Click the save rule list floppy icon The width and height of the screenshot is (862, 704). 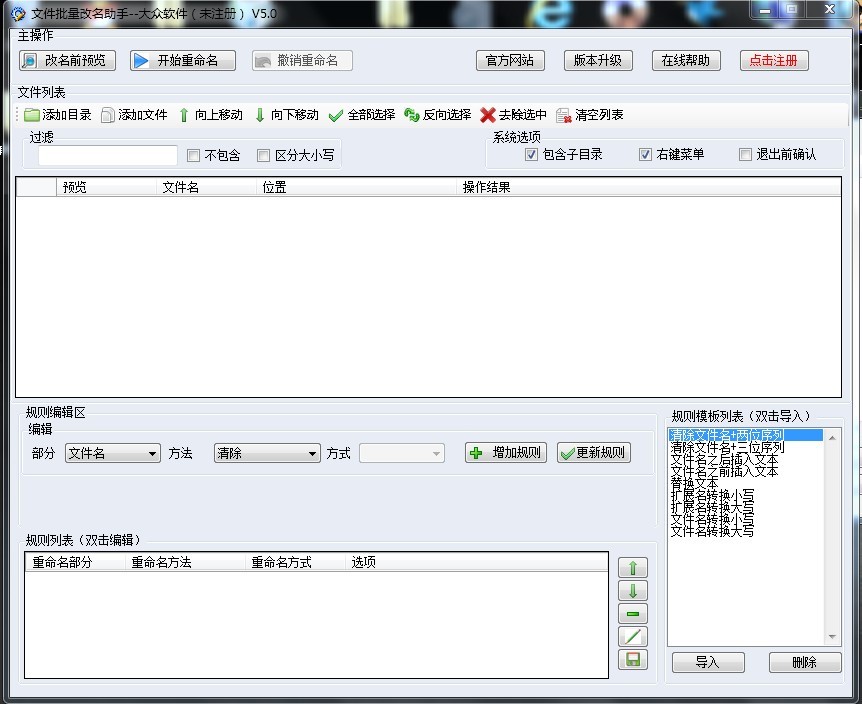633,660
